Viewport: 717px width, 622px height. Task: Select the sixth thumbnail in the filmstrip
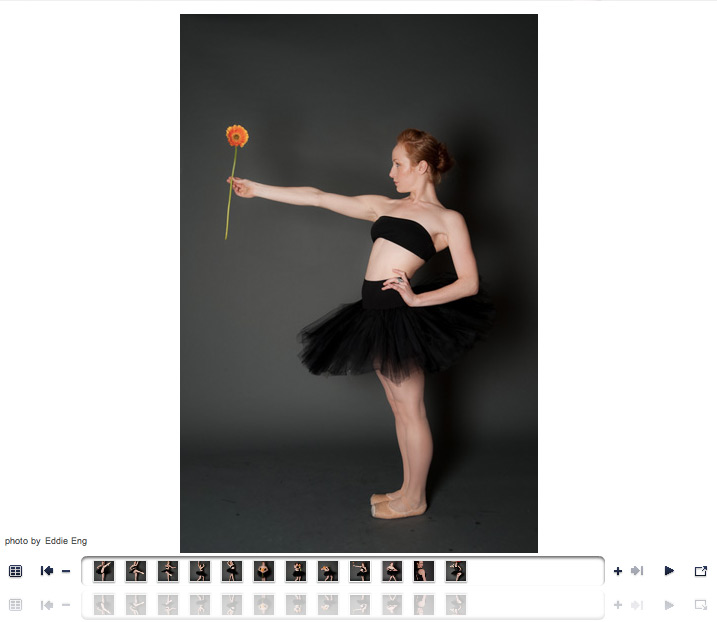(264, 571)
